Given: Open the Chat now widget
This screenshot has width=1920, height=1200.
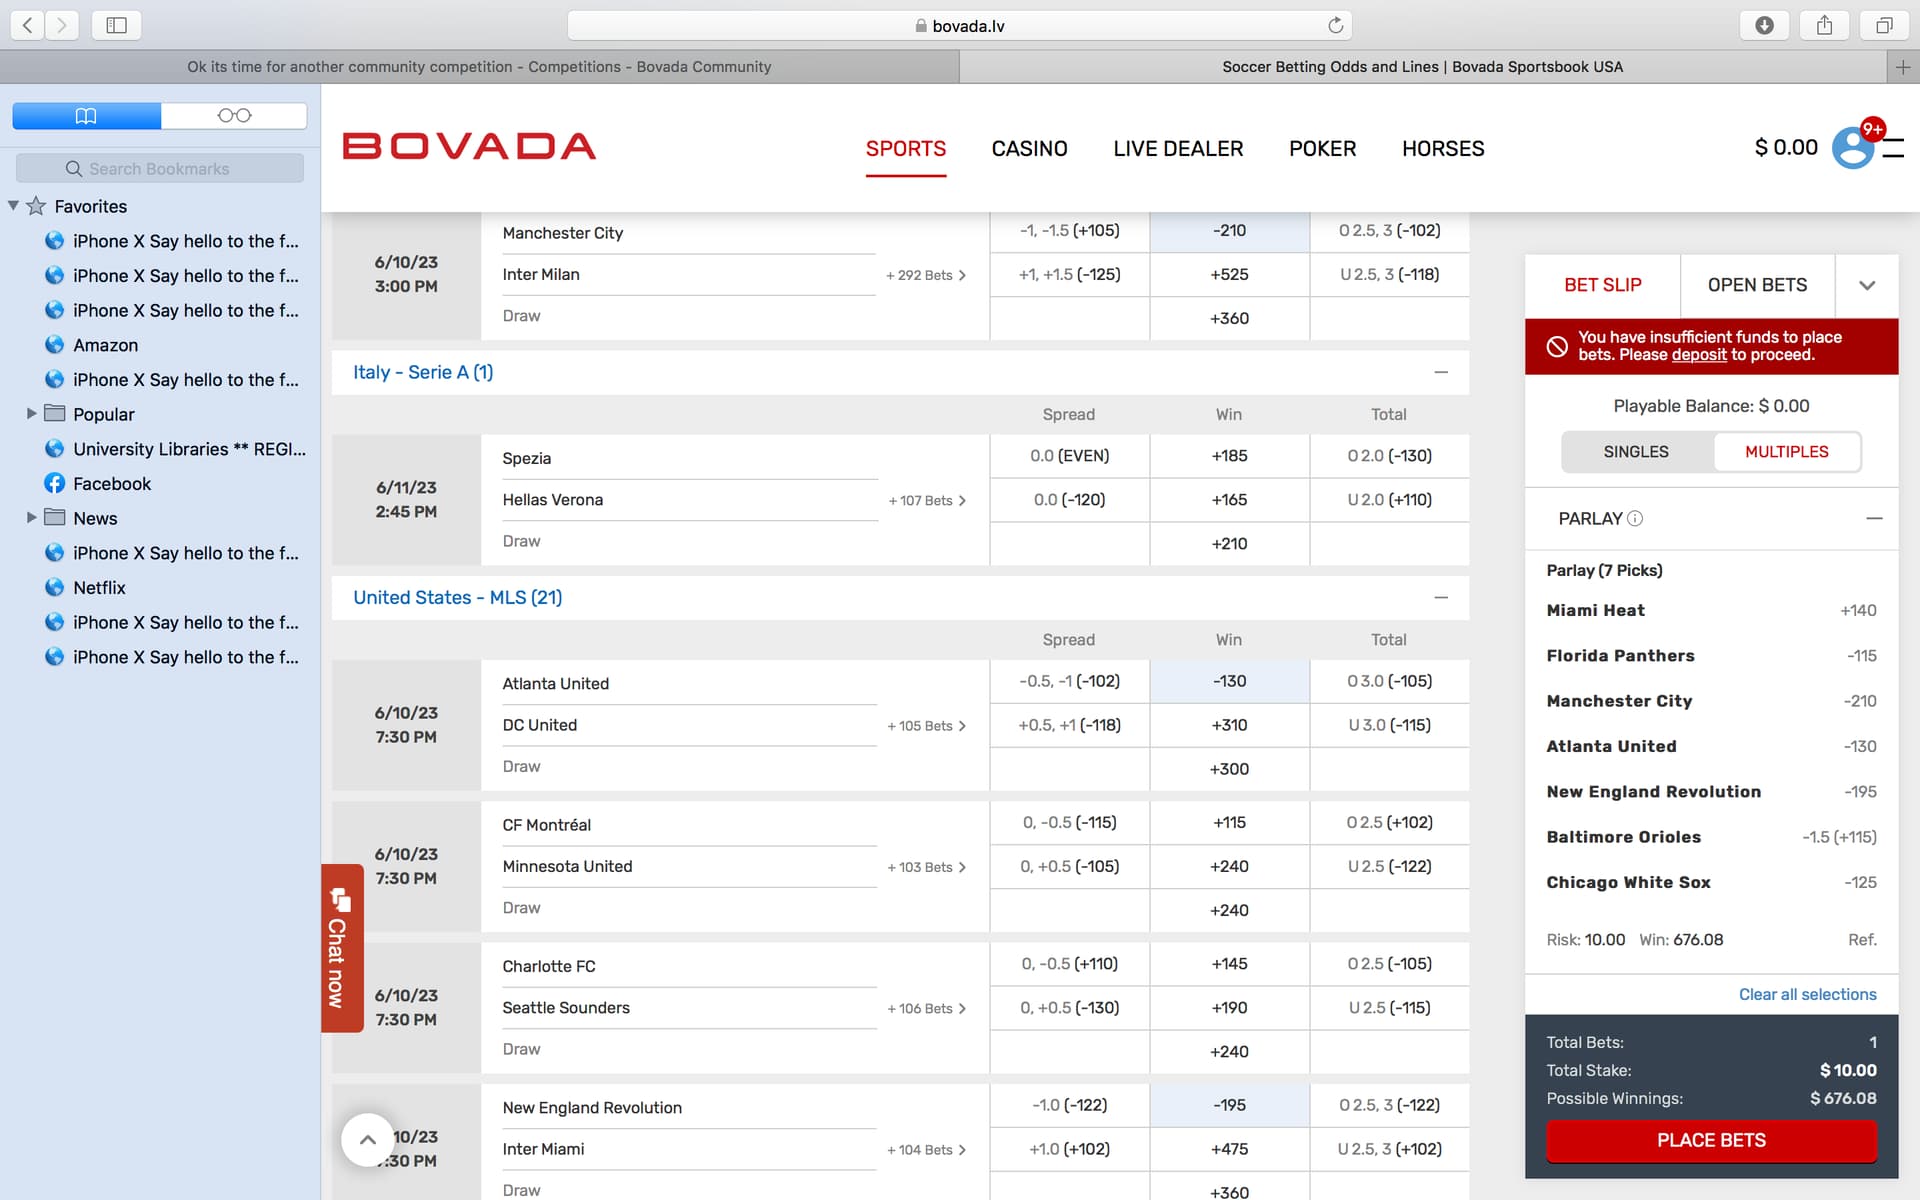Looking at the screenshot, I should coord(341,947).
